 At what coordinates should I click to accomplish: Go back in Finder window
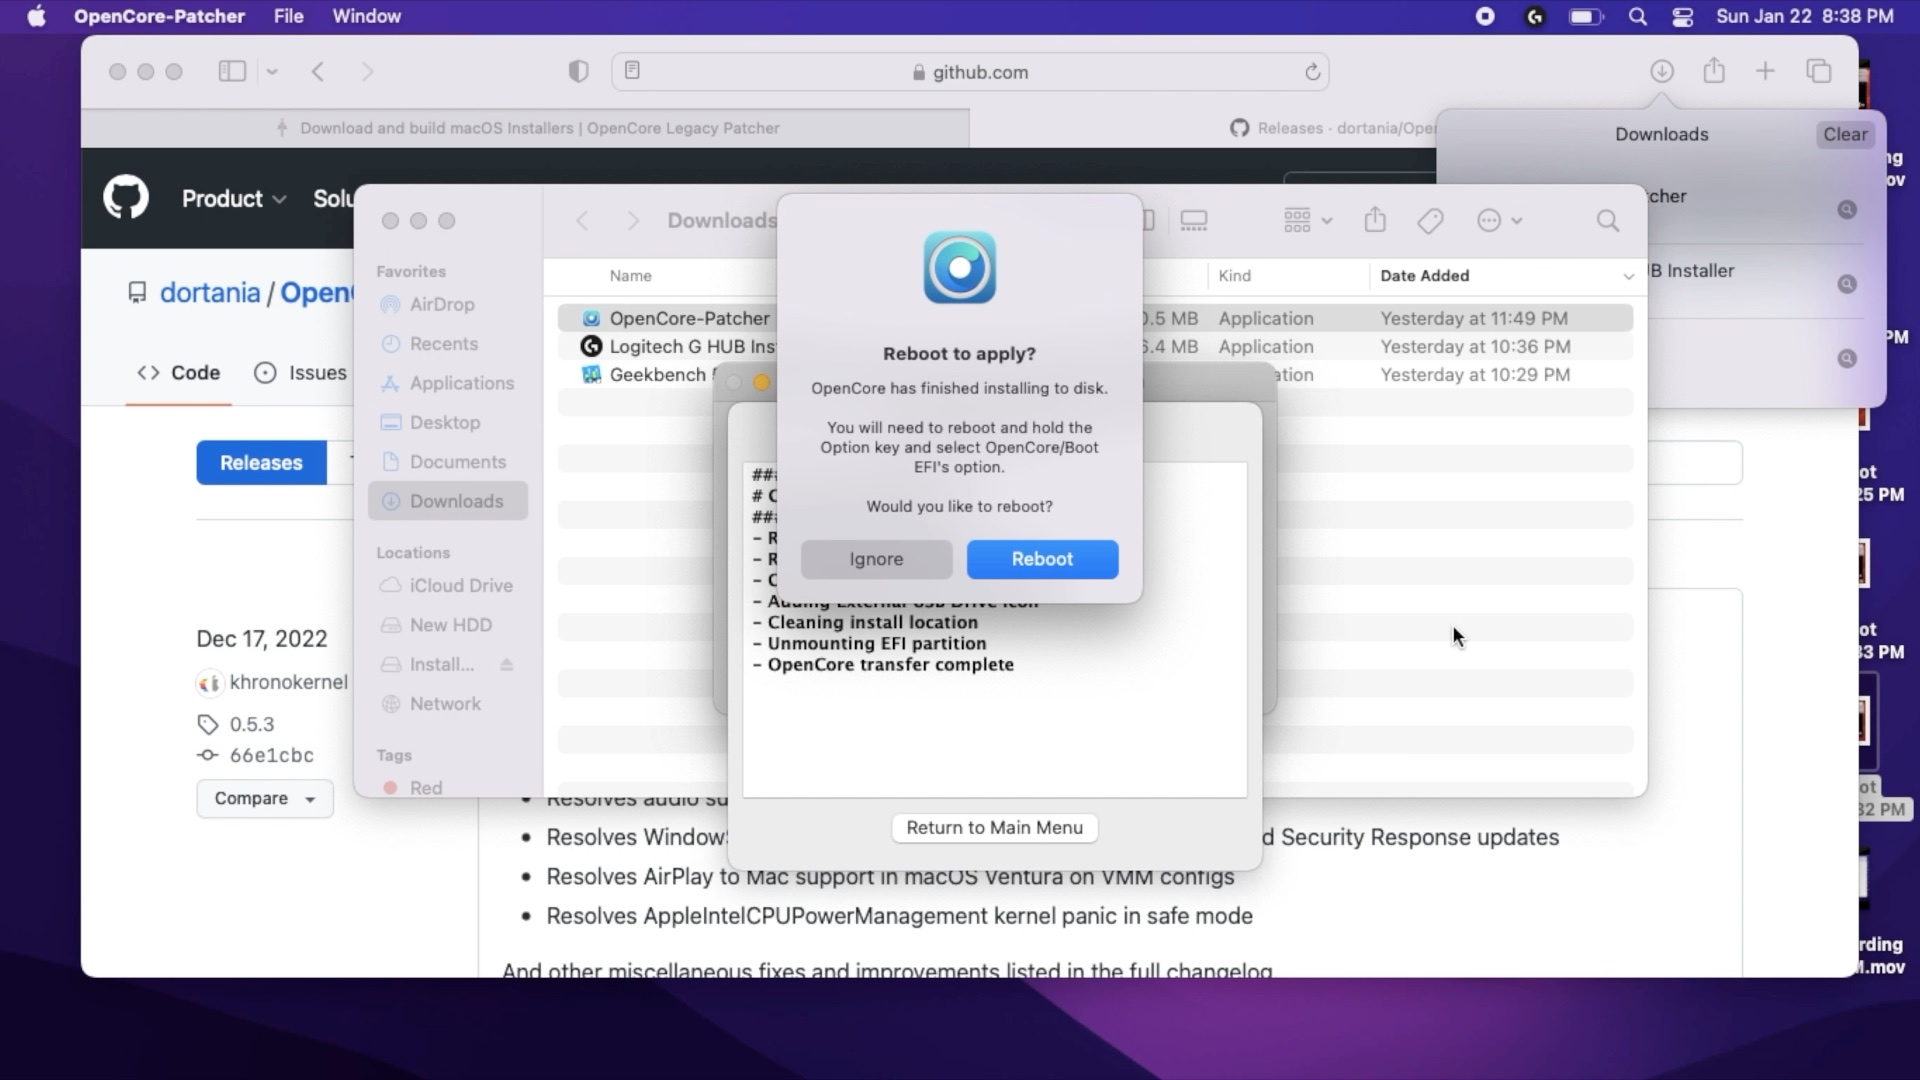(x=583, y=221)
